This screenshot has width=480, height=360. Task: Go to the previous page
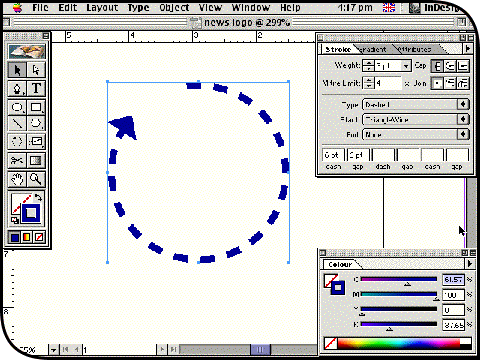click(76, 349)
